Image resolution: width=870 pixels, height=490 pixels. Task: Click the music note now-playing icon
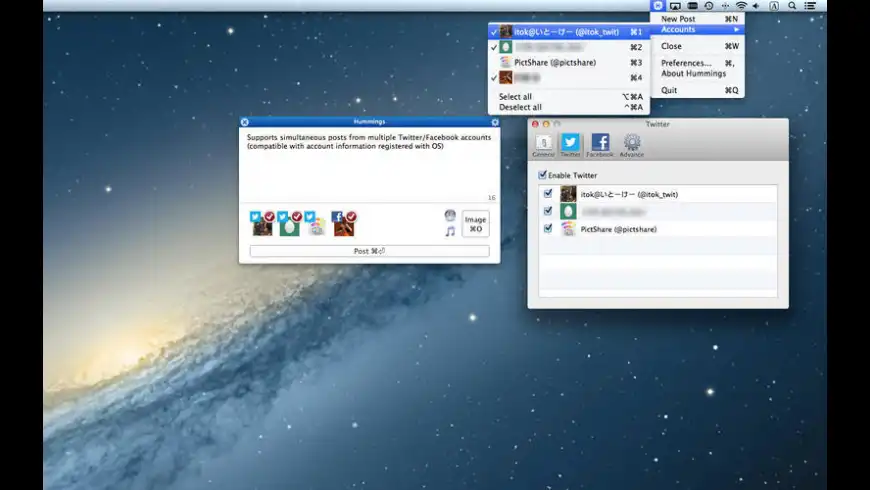click(x=450, y=231)
